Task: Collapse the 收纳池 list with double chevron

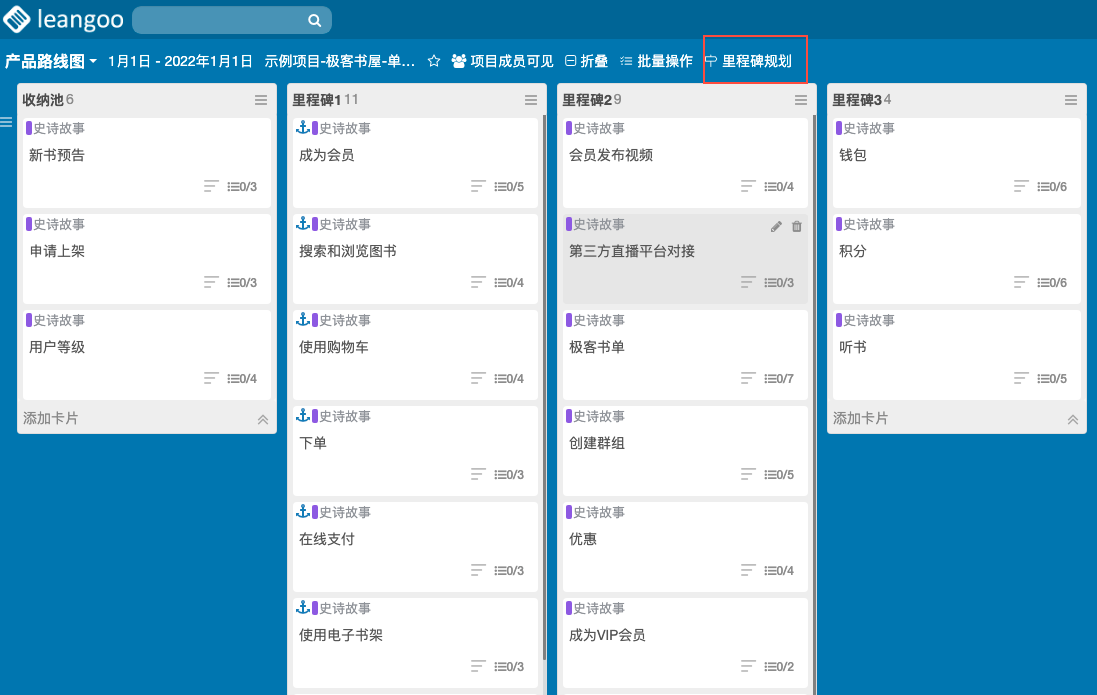Action: pyautogui.click(x=263, y=419)
